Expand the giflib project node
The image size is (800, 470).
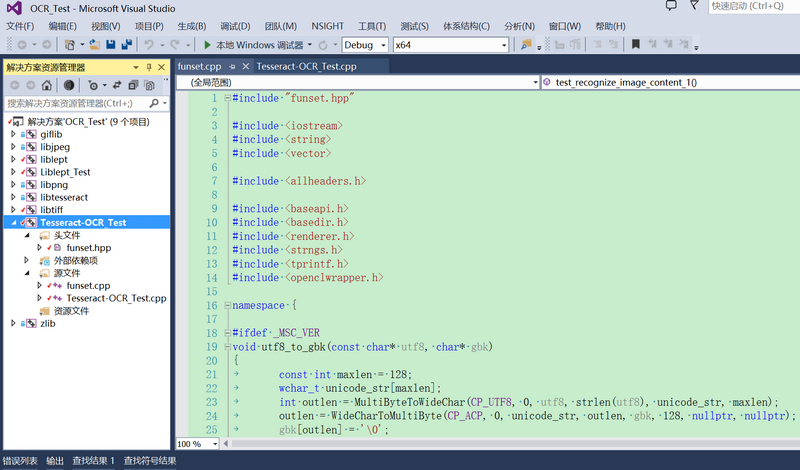[13, 134]
